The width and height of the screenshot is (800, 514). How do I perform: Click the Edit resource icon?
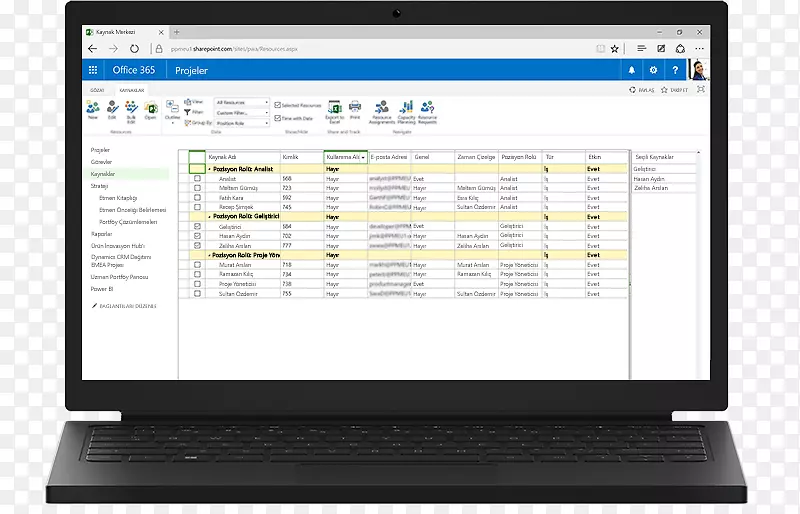coord(112,108)
